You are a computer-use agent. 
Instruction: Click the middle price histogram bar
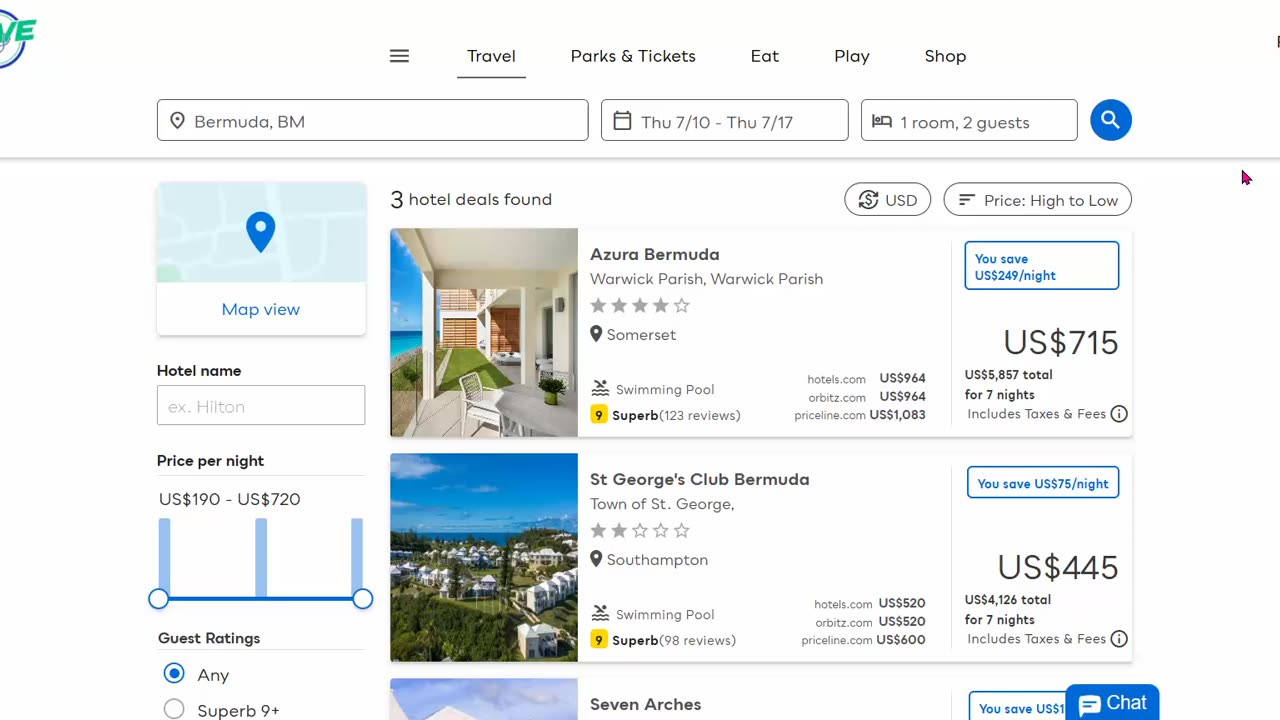pos(261,557)
